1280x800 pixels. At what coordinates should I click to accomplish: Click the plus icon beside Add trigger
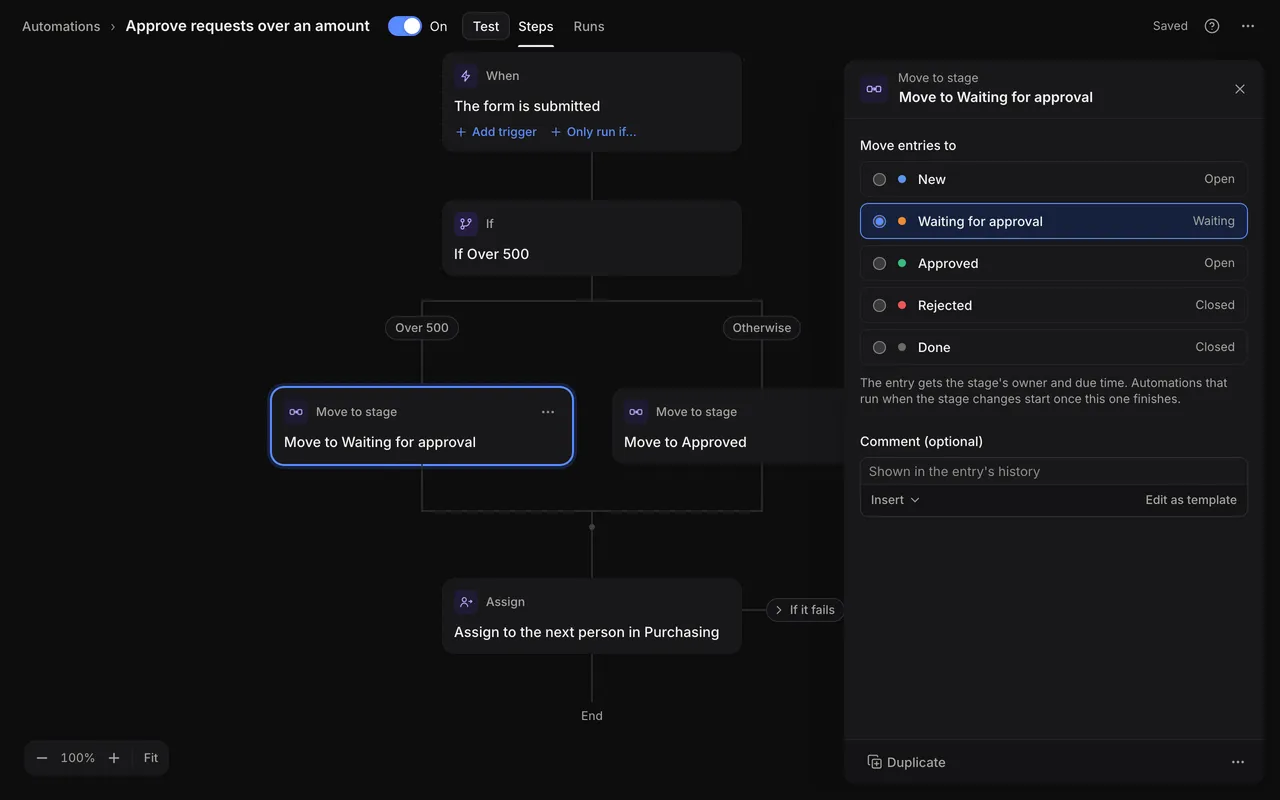coord(461,132)
